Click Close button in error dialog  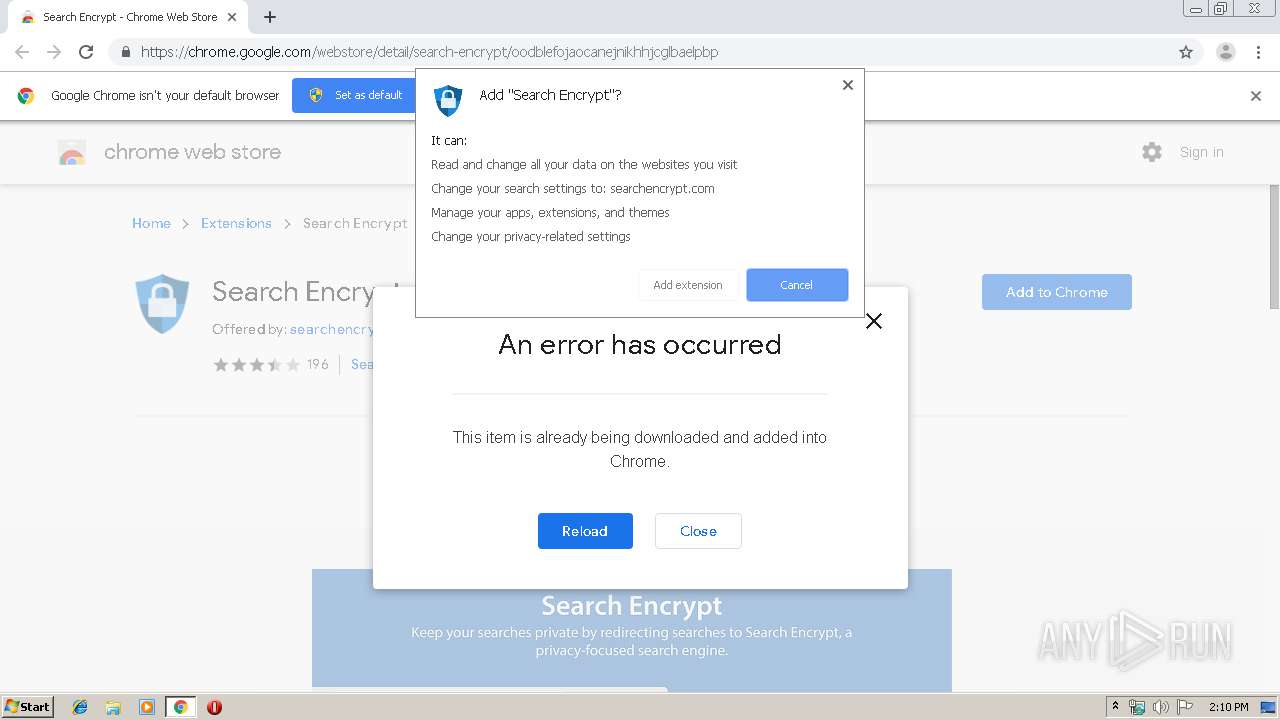698,531
